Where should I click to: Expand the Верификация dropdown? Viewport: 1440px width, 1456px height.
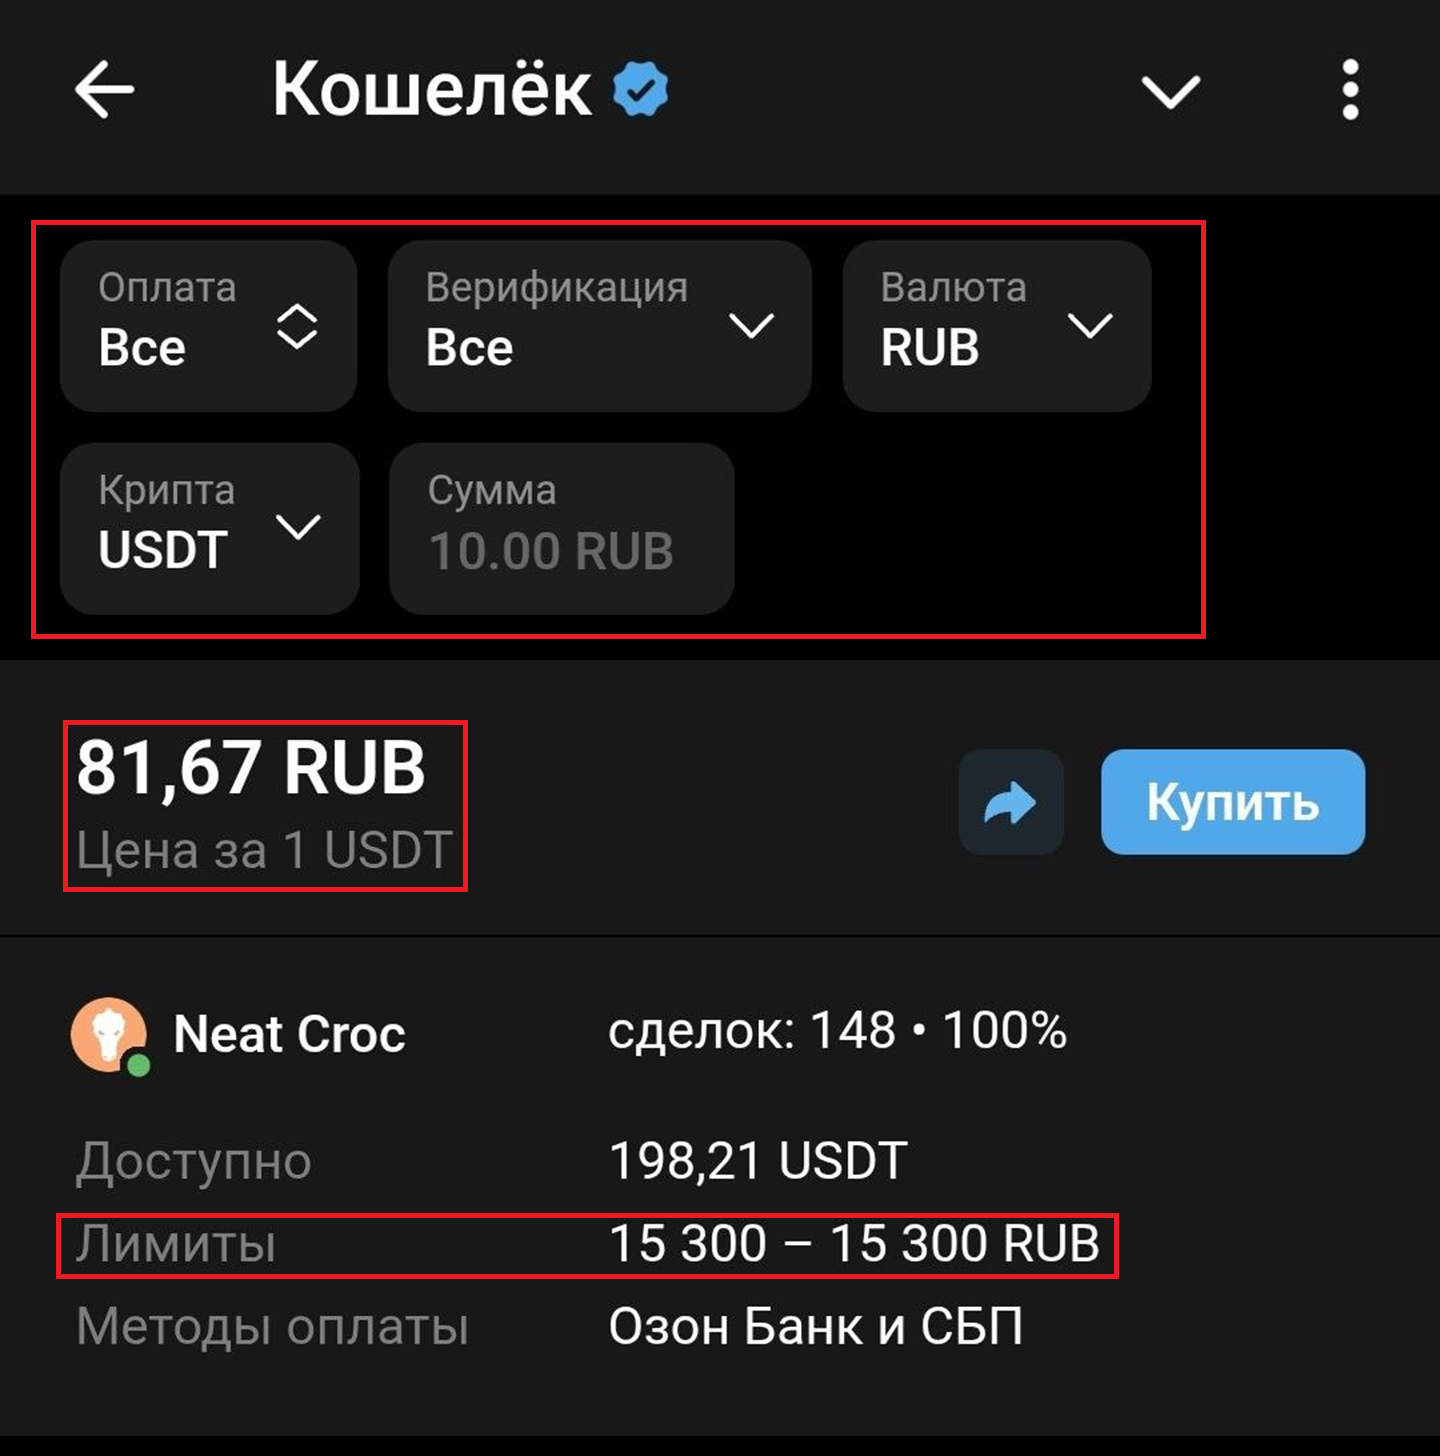coord(599,326)
